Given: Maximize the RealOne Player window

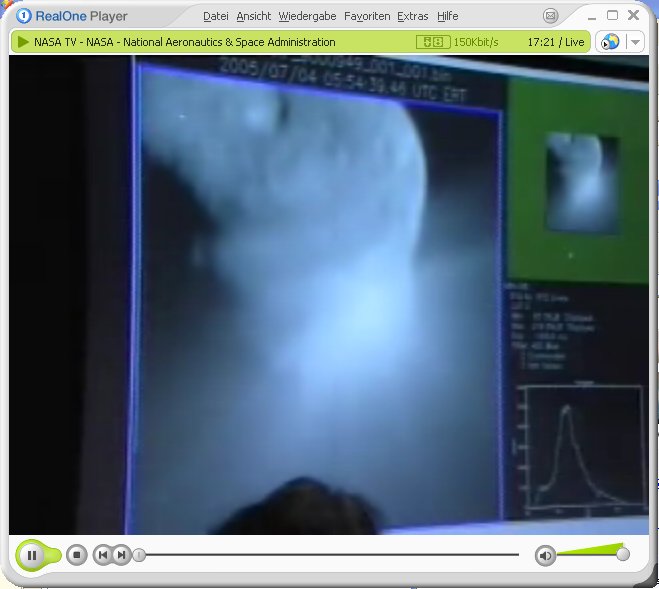Looking at the screenshot, I should pos(612,16).
